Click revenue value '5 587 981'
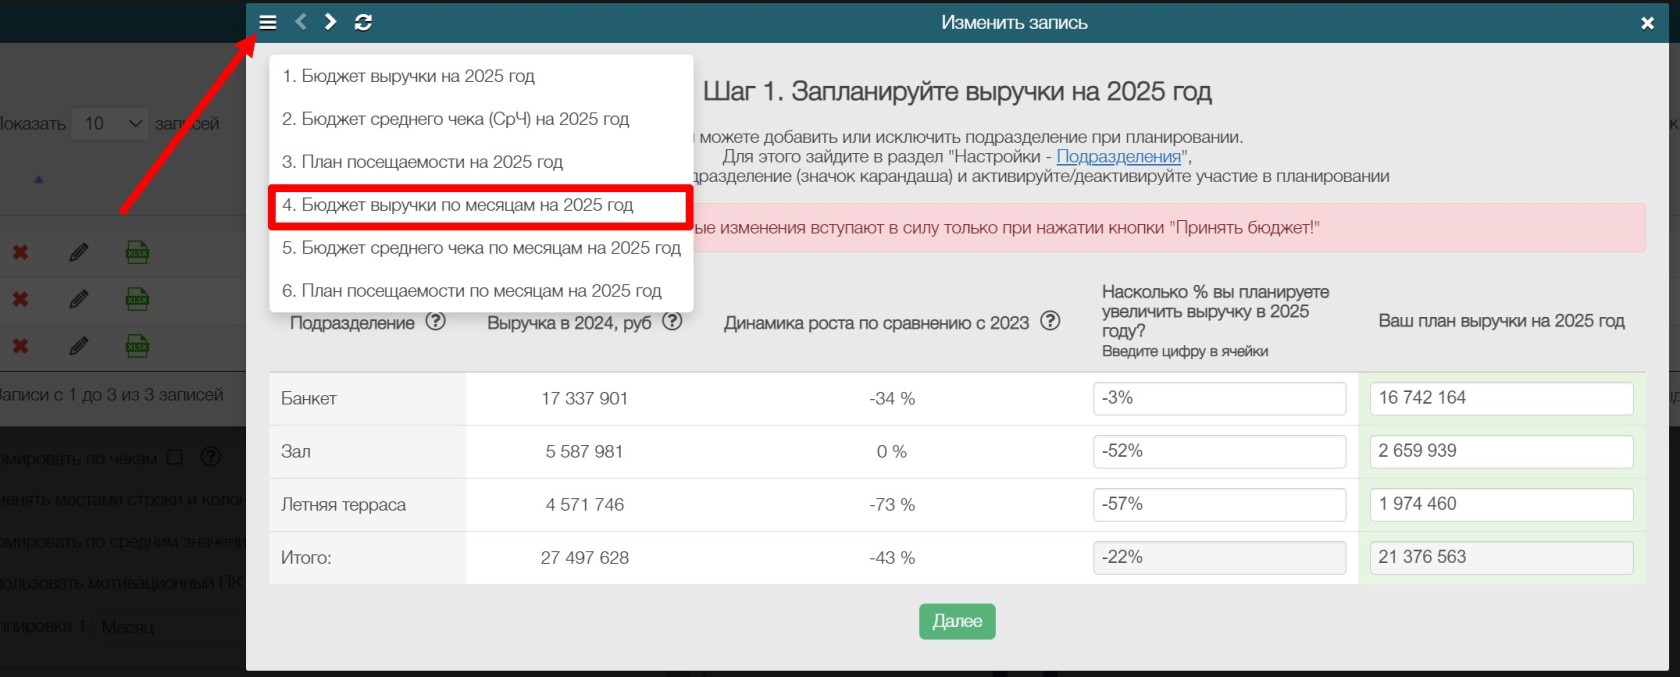 (x=584, y=451)
